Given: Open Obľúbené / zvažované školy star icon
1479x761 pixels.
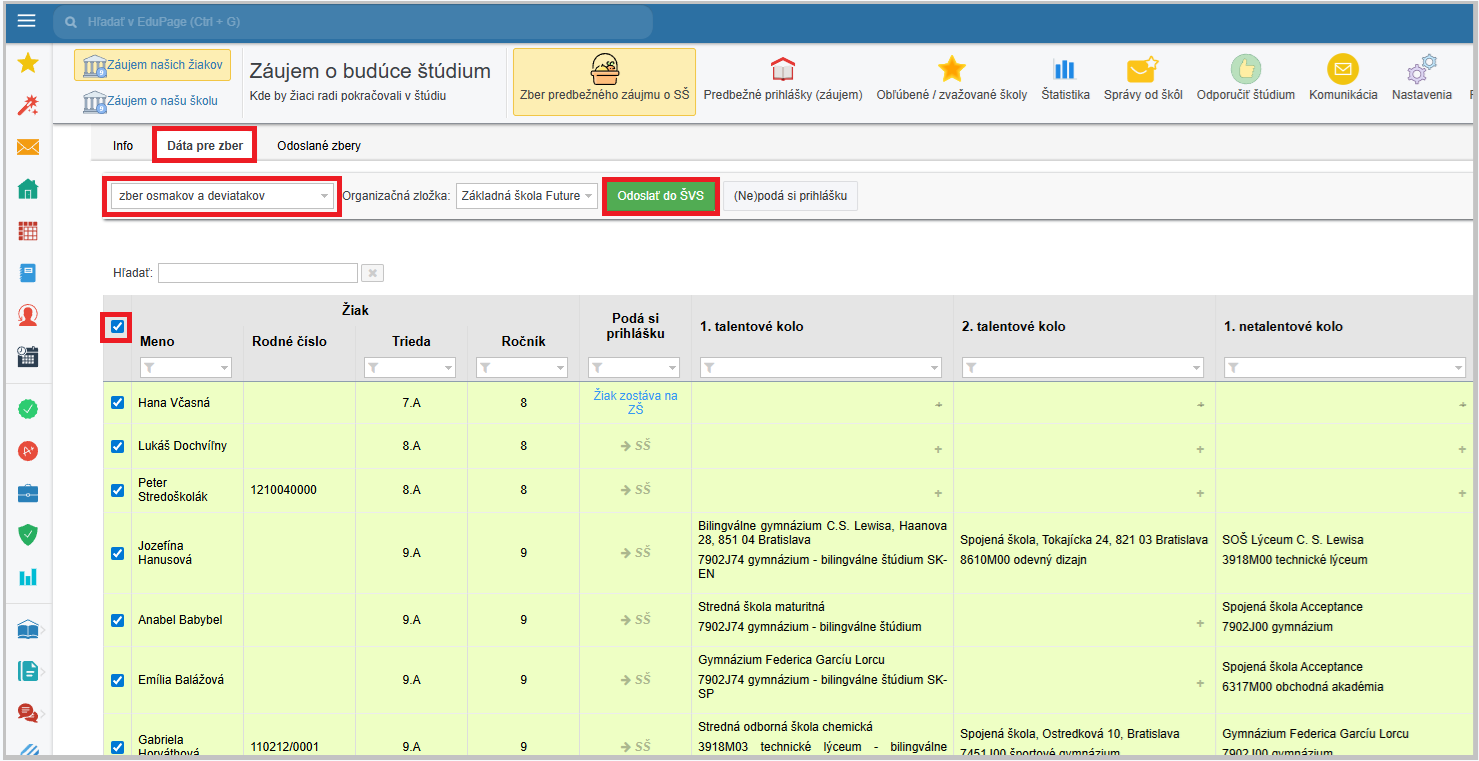Looking at the screenshot, I should tap(951, 70).
